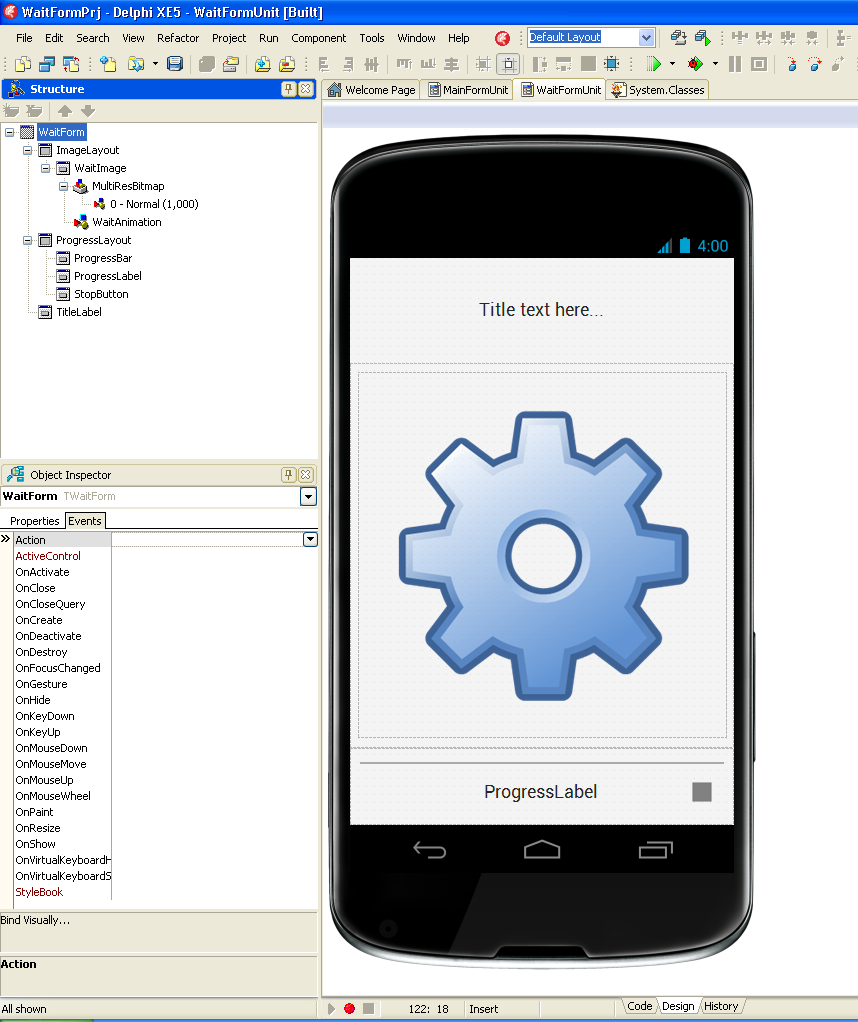Click the Bind Visually link
Viewport: 858px width, 1022px height.
click(x=35, y=920)
